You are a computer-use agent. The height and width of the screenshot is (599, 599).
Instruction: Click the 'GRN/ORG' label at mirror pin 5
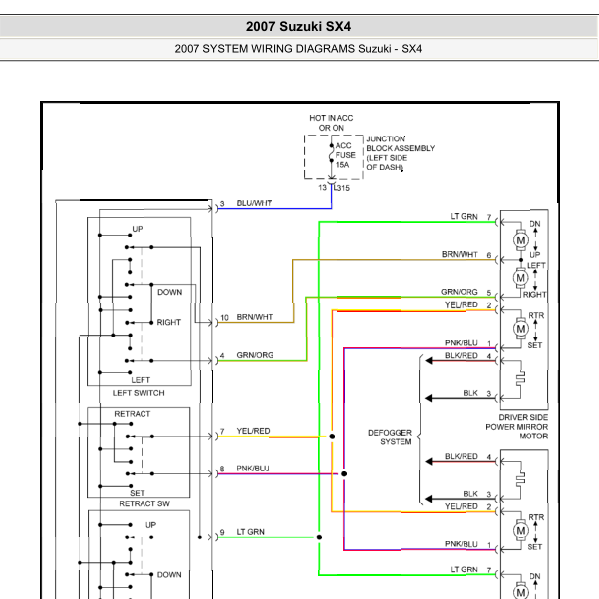click(459, 292)
